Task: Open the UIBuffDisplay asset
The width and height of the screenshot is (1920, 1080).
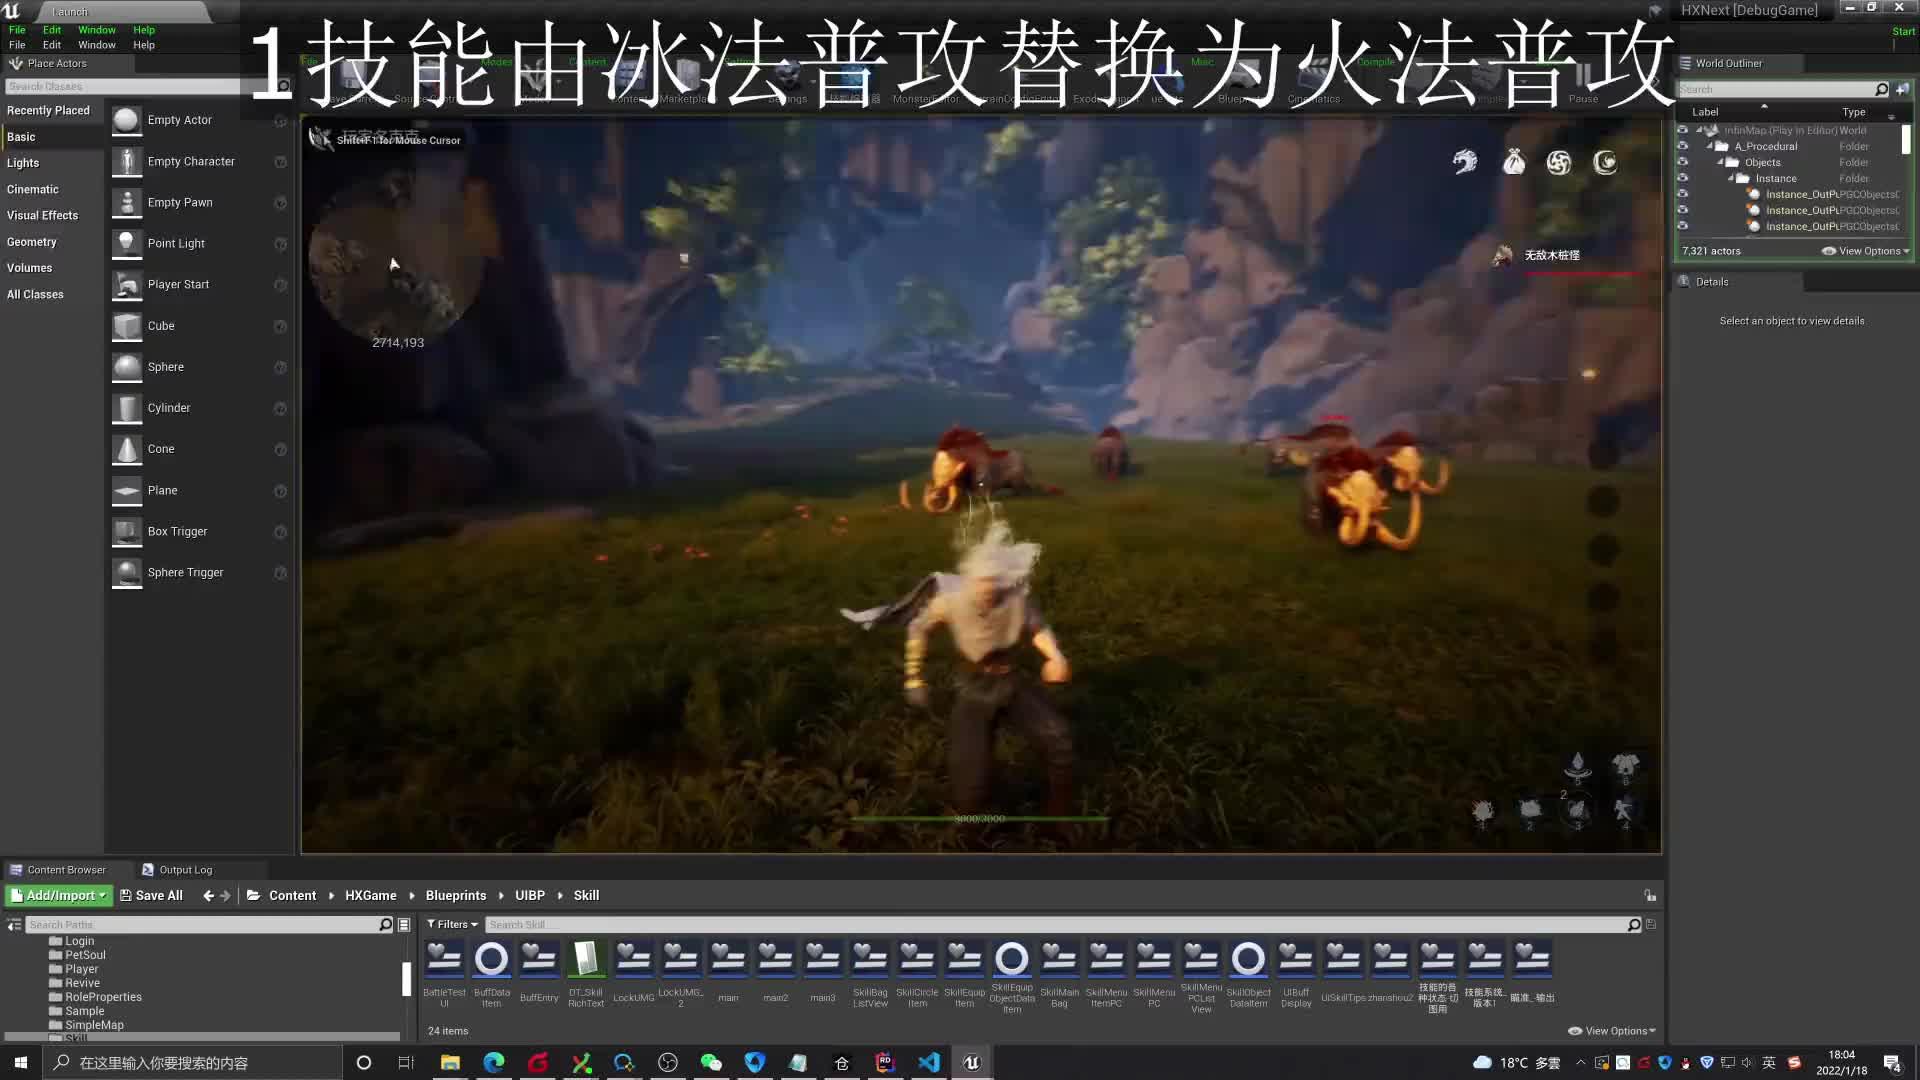Action: pyautogui.click(x=1296, y=974)
